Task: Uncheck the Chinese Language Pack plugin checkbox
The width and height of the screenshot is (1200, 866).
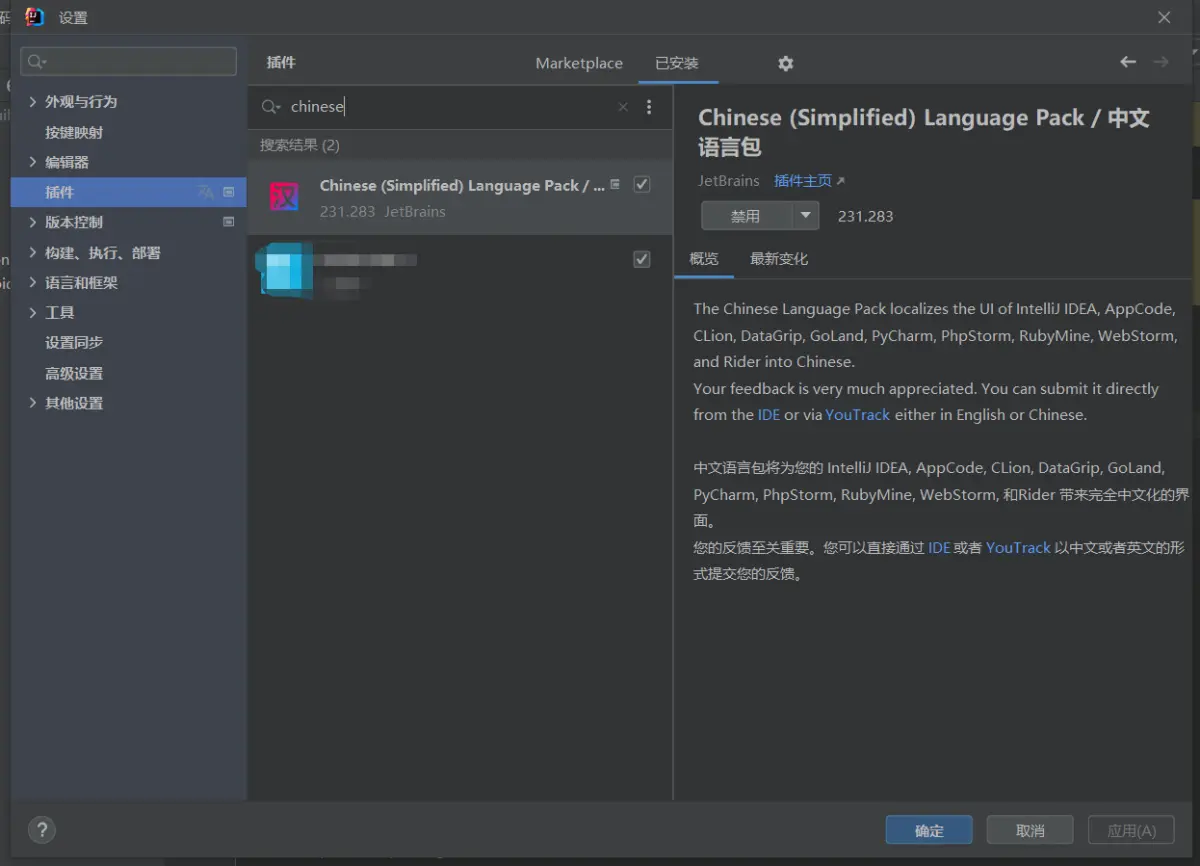Action: pos(641,184)
